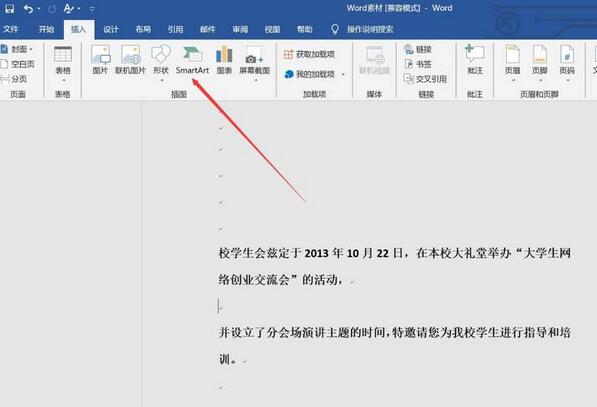597x407 pixels.
Task: Select the 插入 ribbon tab
Action: pos(78,29)
